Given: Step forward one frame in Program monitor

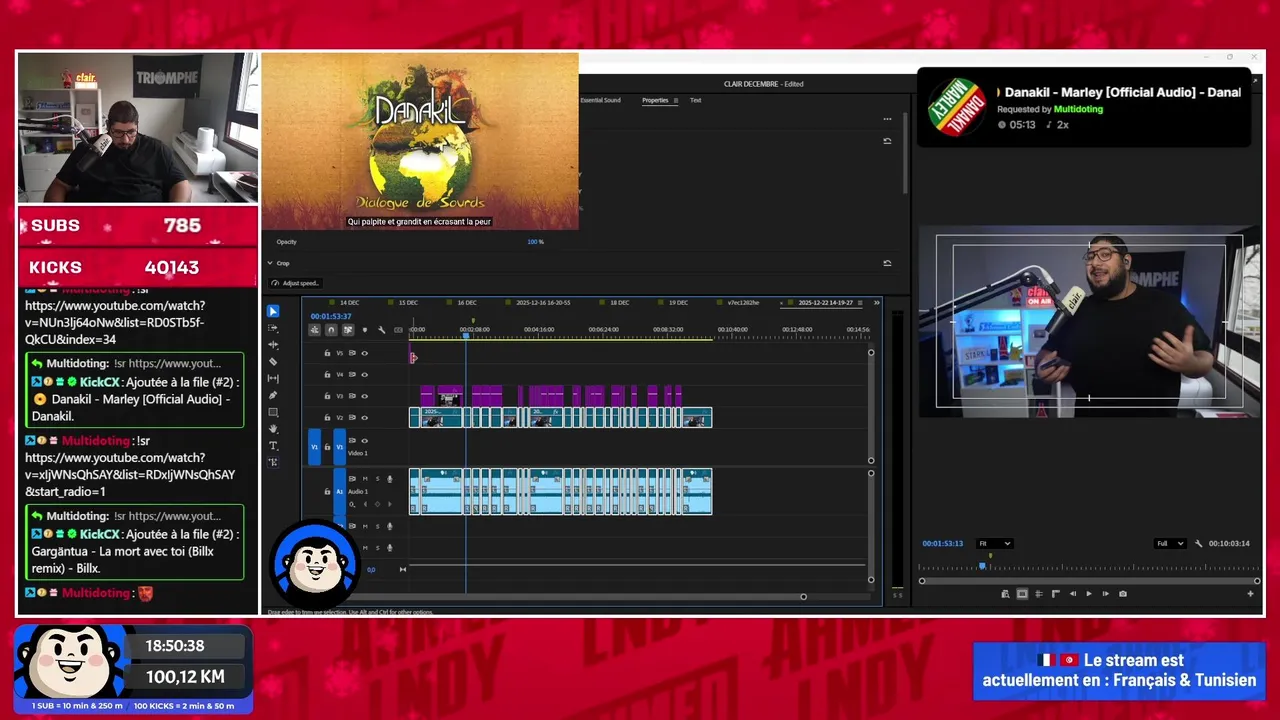Looking at the screenshot, I should tap(1105, 594).
